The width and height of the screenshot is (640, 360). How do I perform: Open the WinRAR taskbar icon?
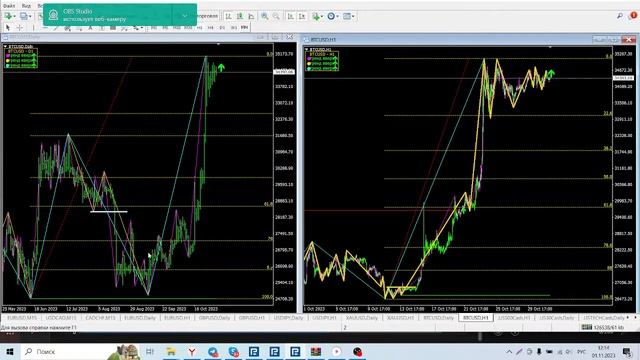click(x=316, y=351)
